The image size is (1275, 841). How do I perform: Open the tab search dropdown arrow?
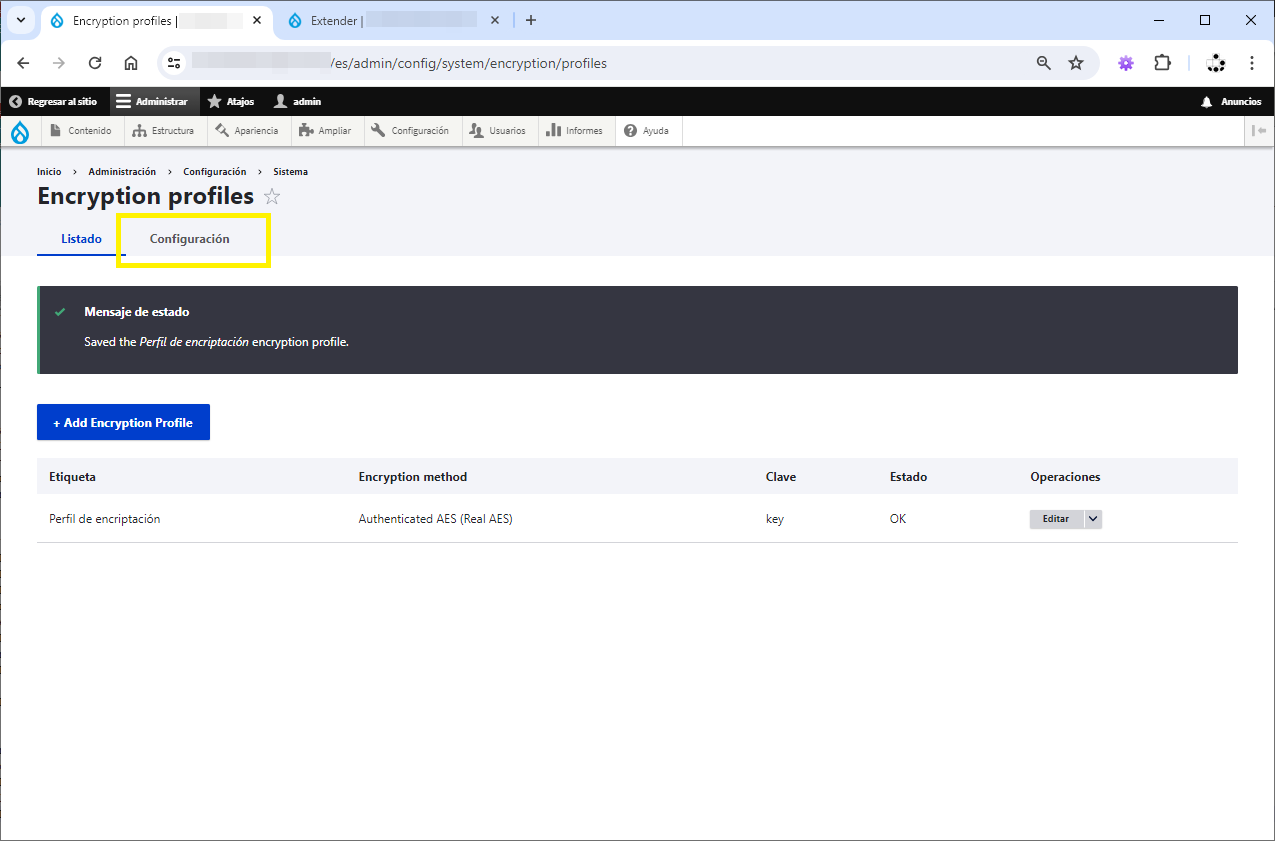point(20,20)
